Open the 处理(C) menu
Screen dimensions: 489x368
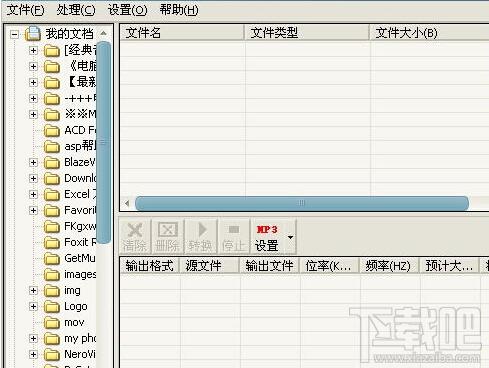76,10
